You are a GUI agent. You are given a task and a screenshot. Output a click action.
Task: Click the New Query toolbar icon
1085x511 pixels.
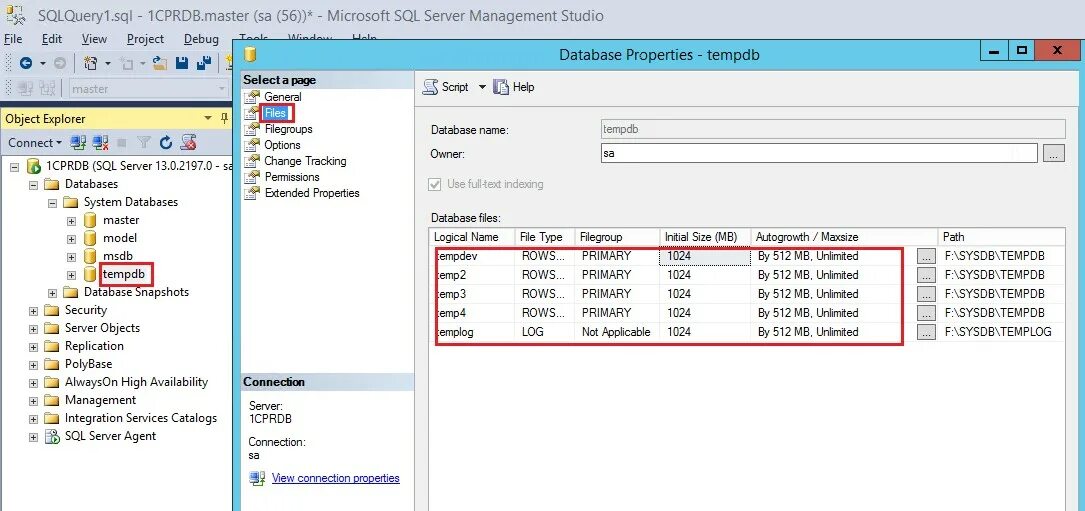coord(90,63)
